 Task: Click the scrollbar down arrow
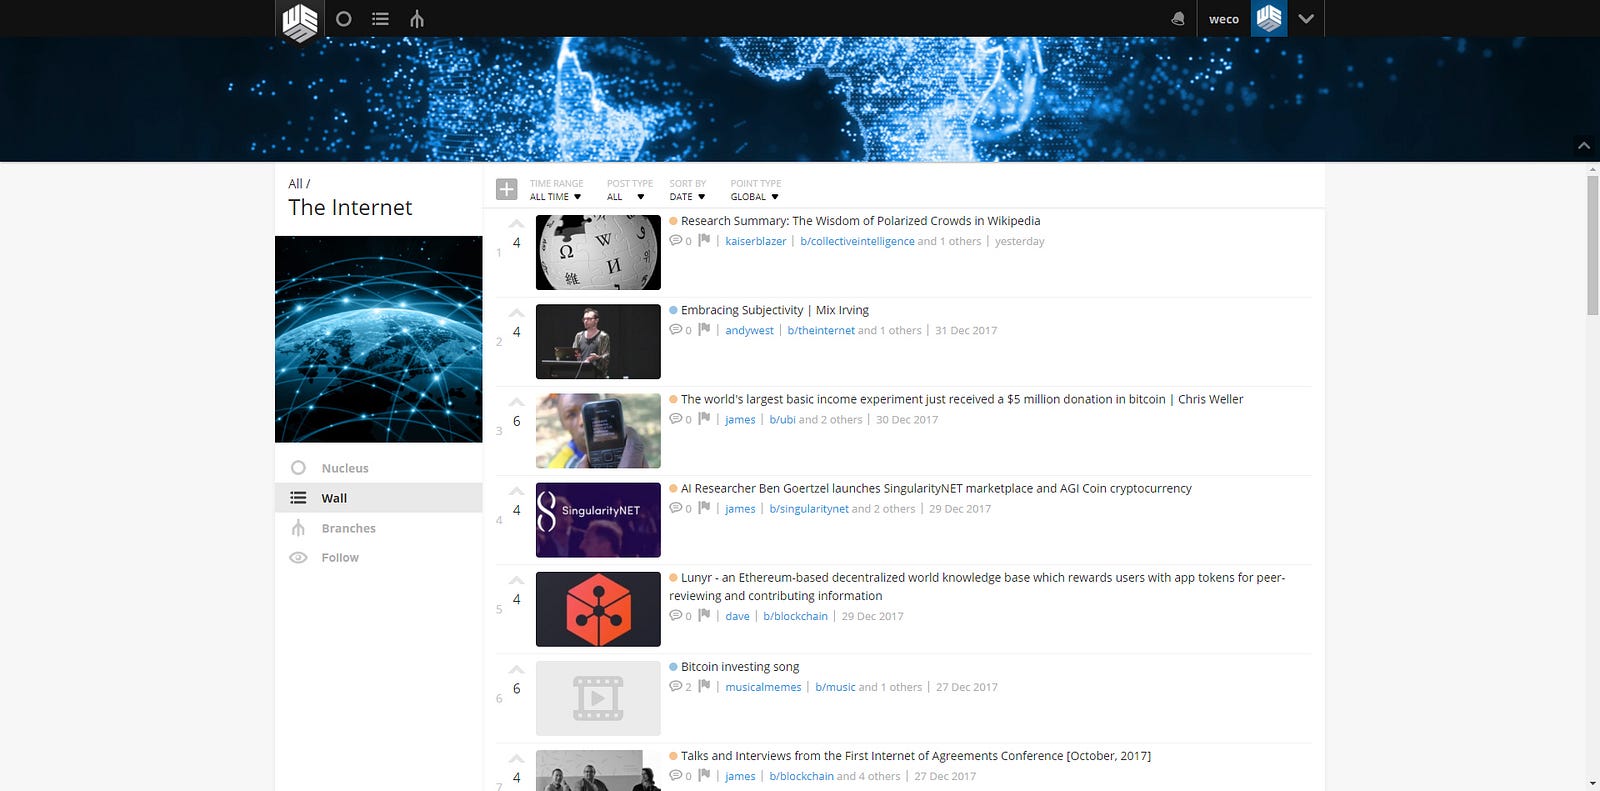pyautogui.click(x=1593, y=783)
